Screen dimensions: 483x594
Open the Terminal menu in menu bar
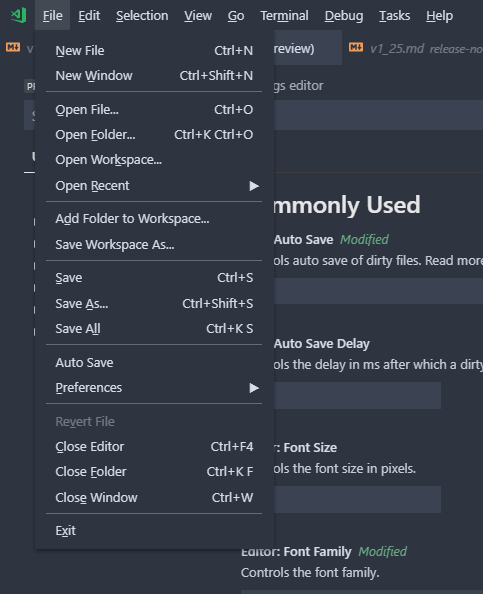284,16
